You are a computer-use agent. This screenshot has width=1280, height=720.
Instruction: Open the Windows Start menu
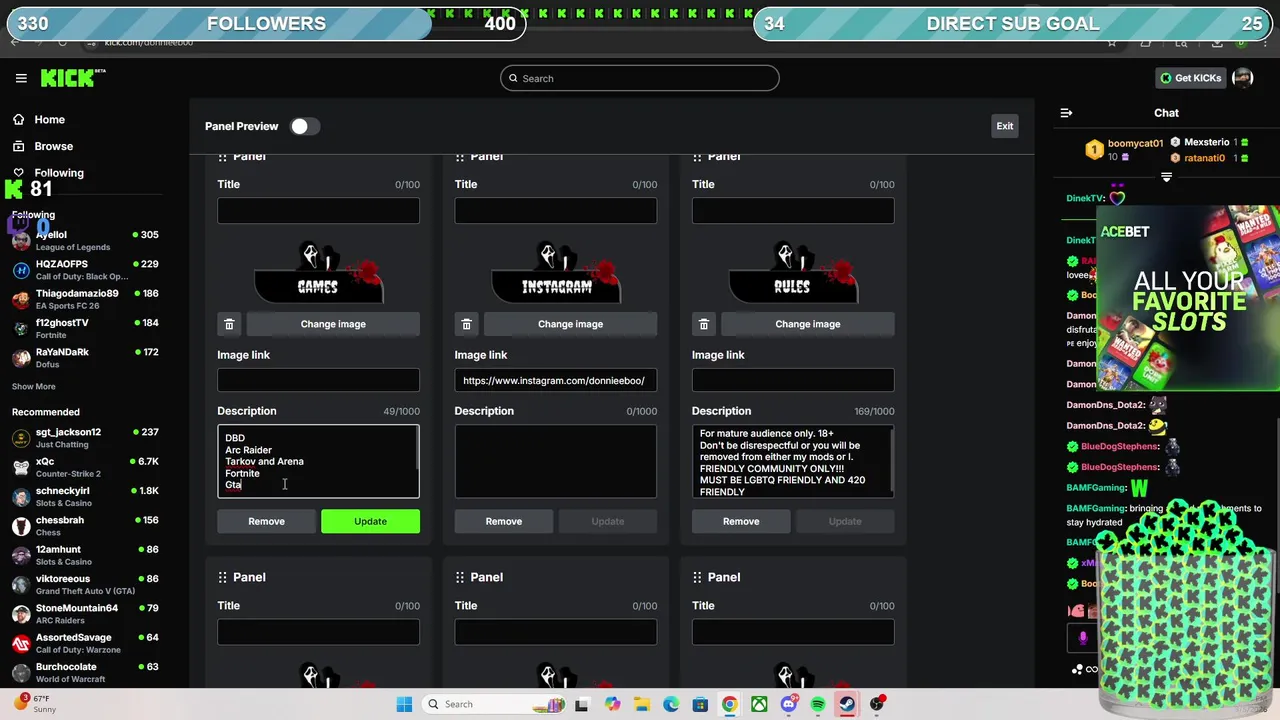pyautogui.click(x=404, y=704)
